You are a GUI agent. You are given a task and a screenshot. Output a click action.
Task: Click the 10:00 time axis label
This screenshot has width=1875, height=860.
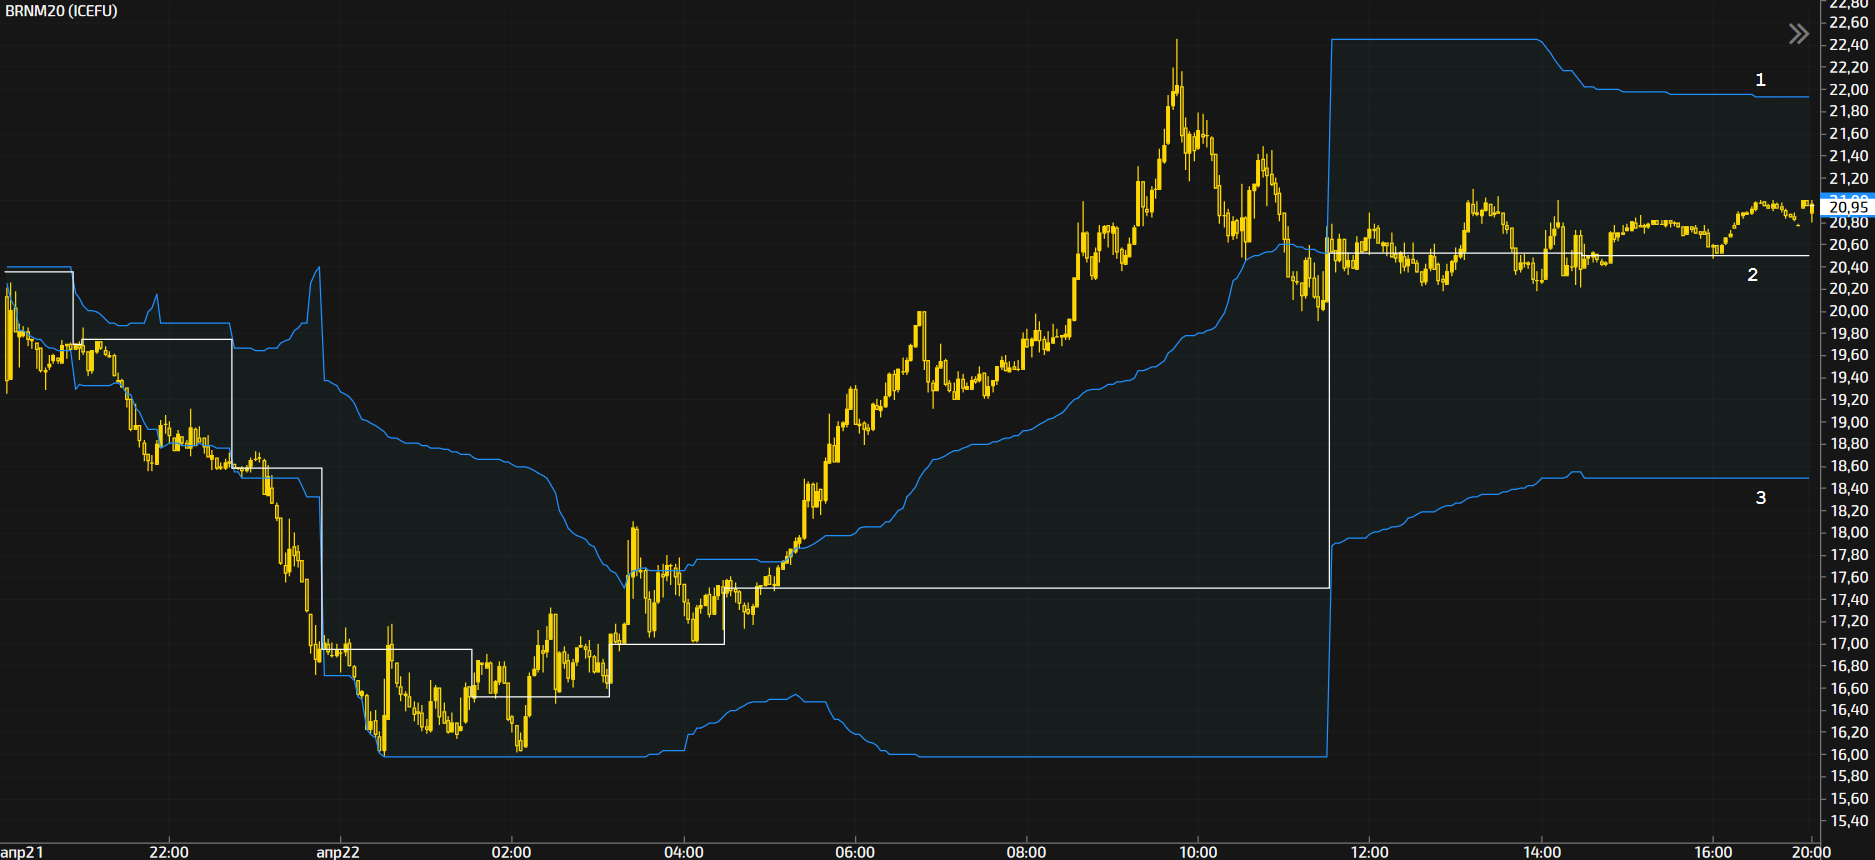1199,852
